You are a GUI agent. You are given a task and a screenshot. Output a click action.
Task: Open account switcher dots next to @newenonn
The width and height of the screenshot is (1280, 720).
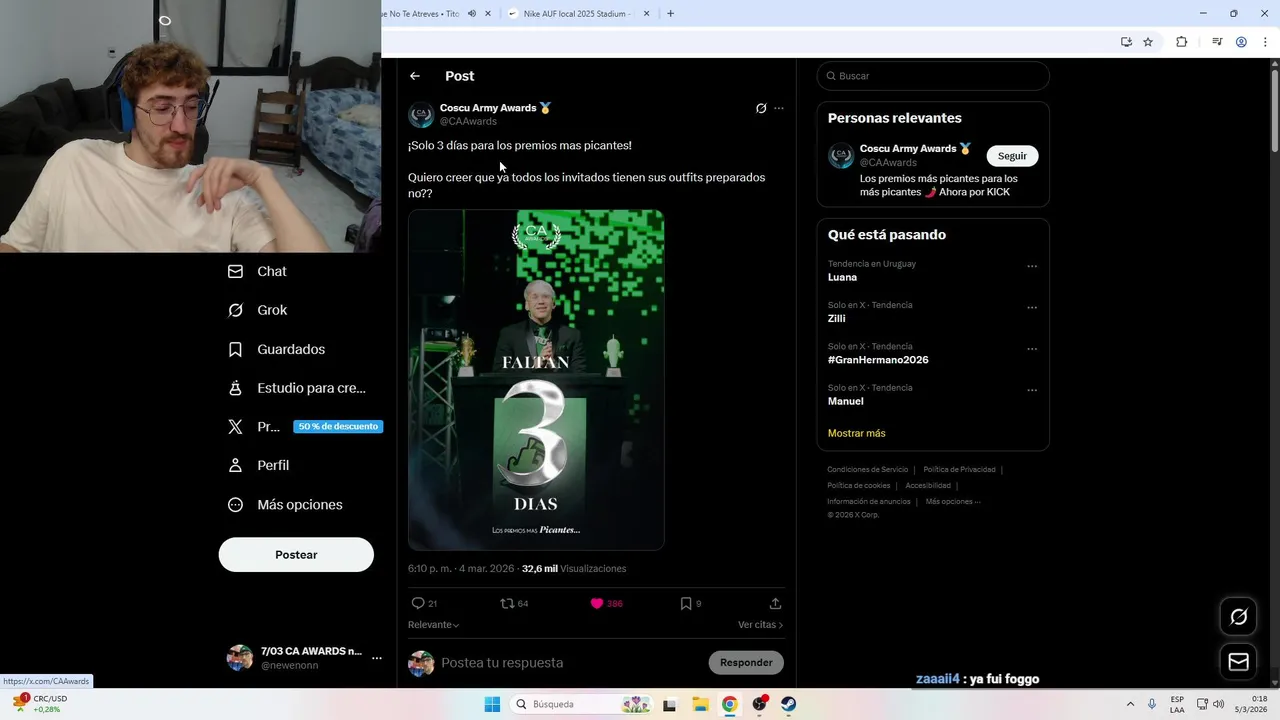click(377, 658)
